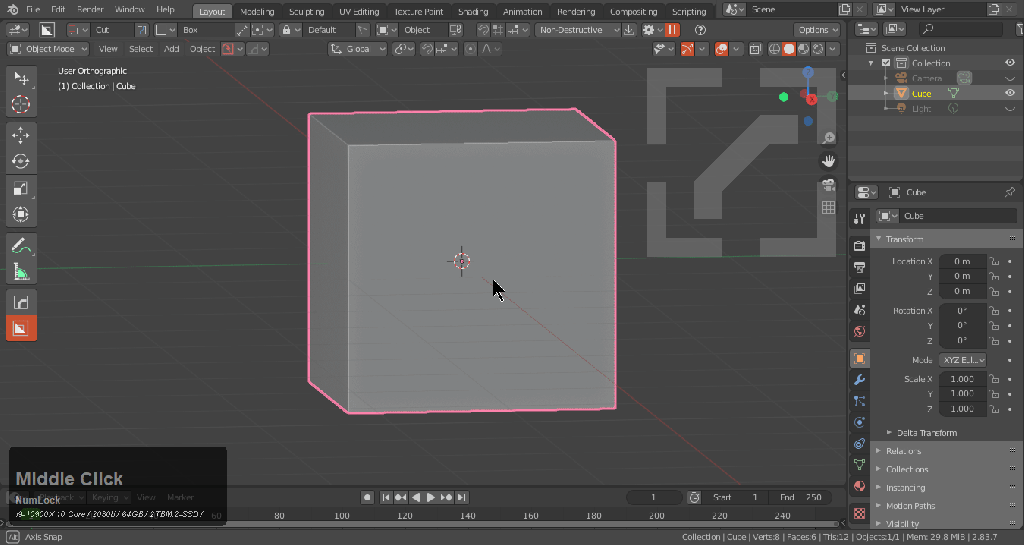Click the Scale X value field
Image resolution: width=1024 pixels, height=545 pixels.
coord(962,379)
